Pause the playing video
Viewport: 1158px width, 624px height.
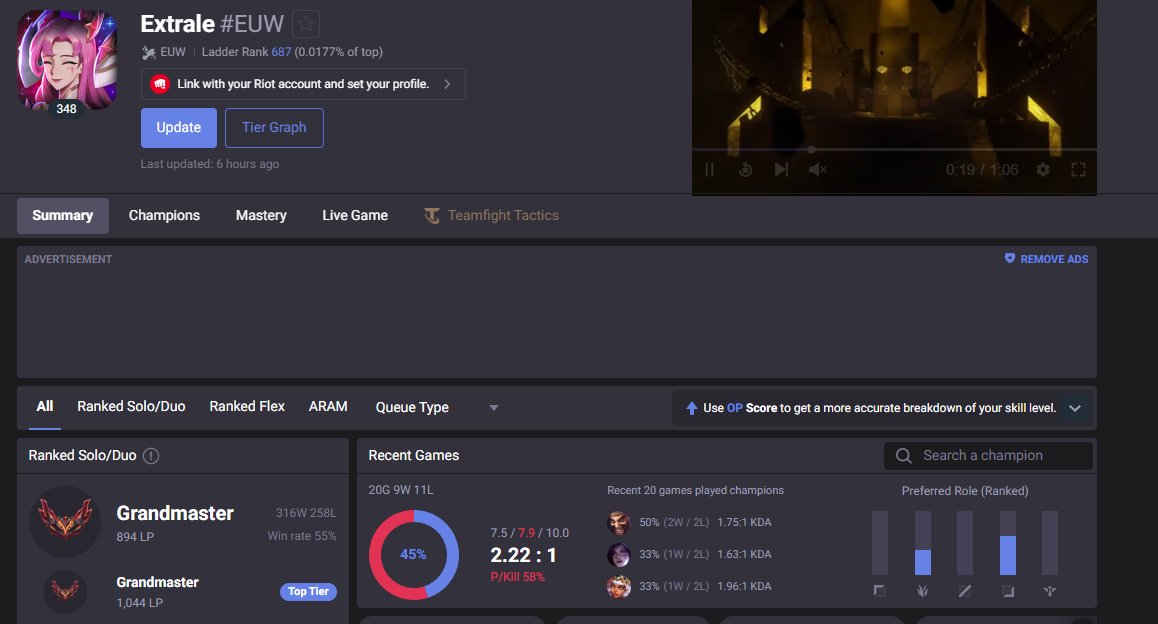coord(710,170)
